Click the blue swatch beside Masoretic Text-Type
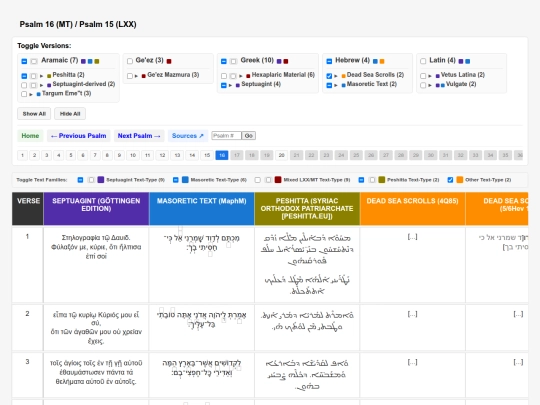 tap(185, 180)
